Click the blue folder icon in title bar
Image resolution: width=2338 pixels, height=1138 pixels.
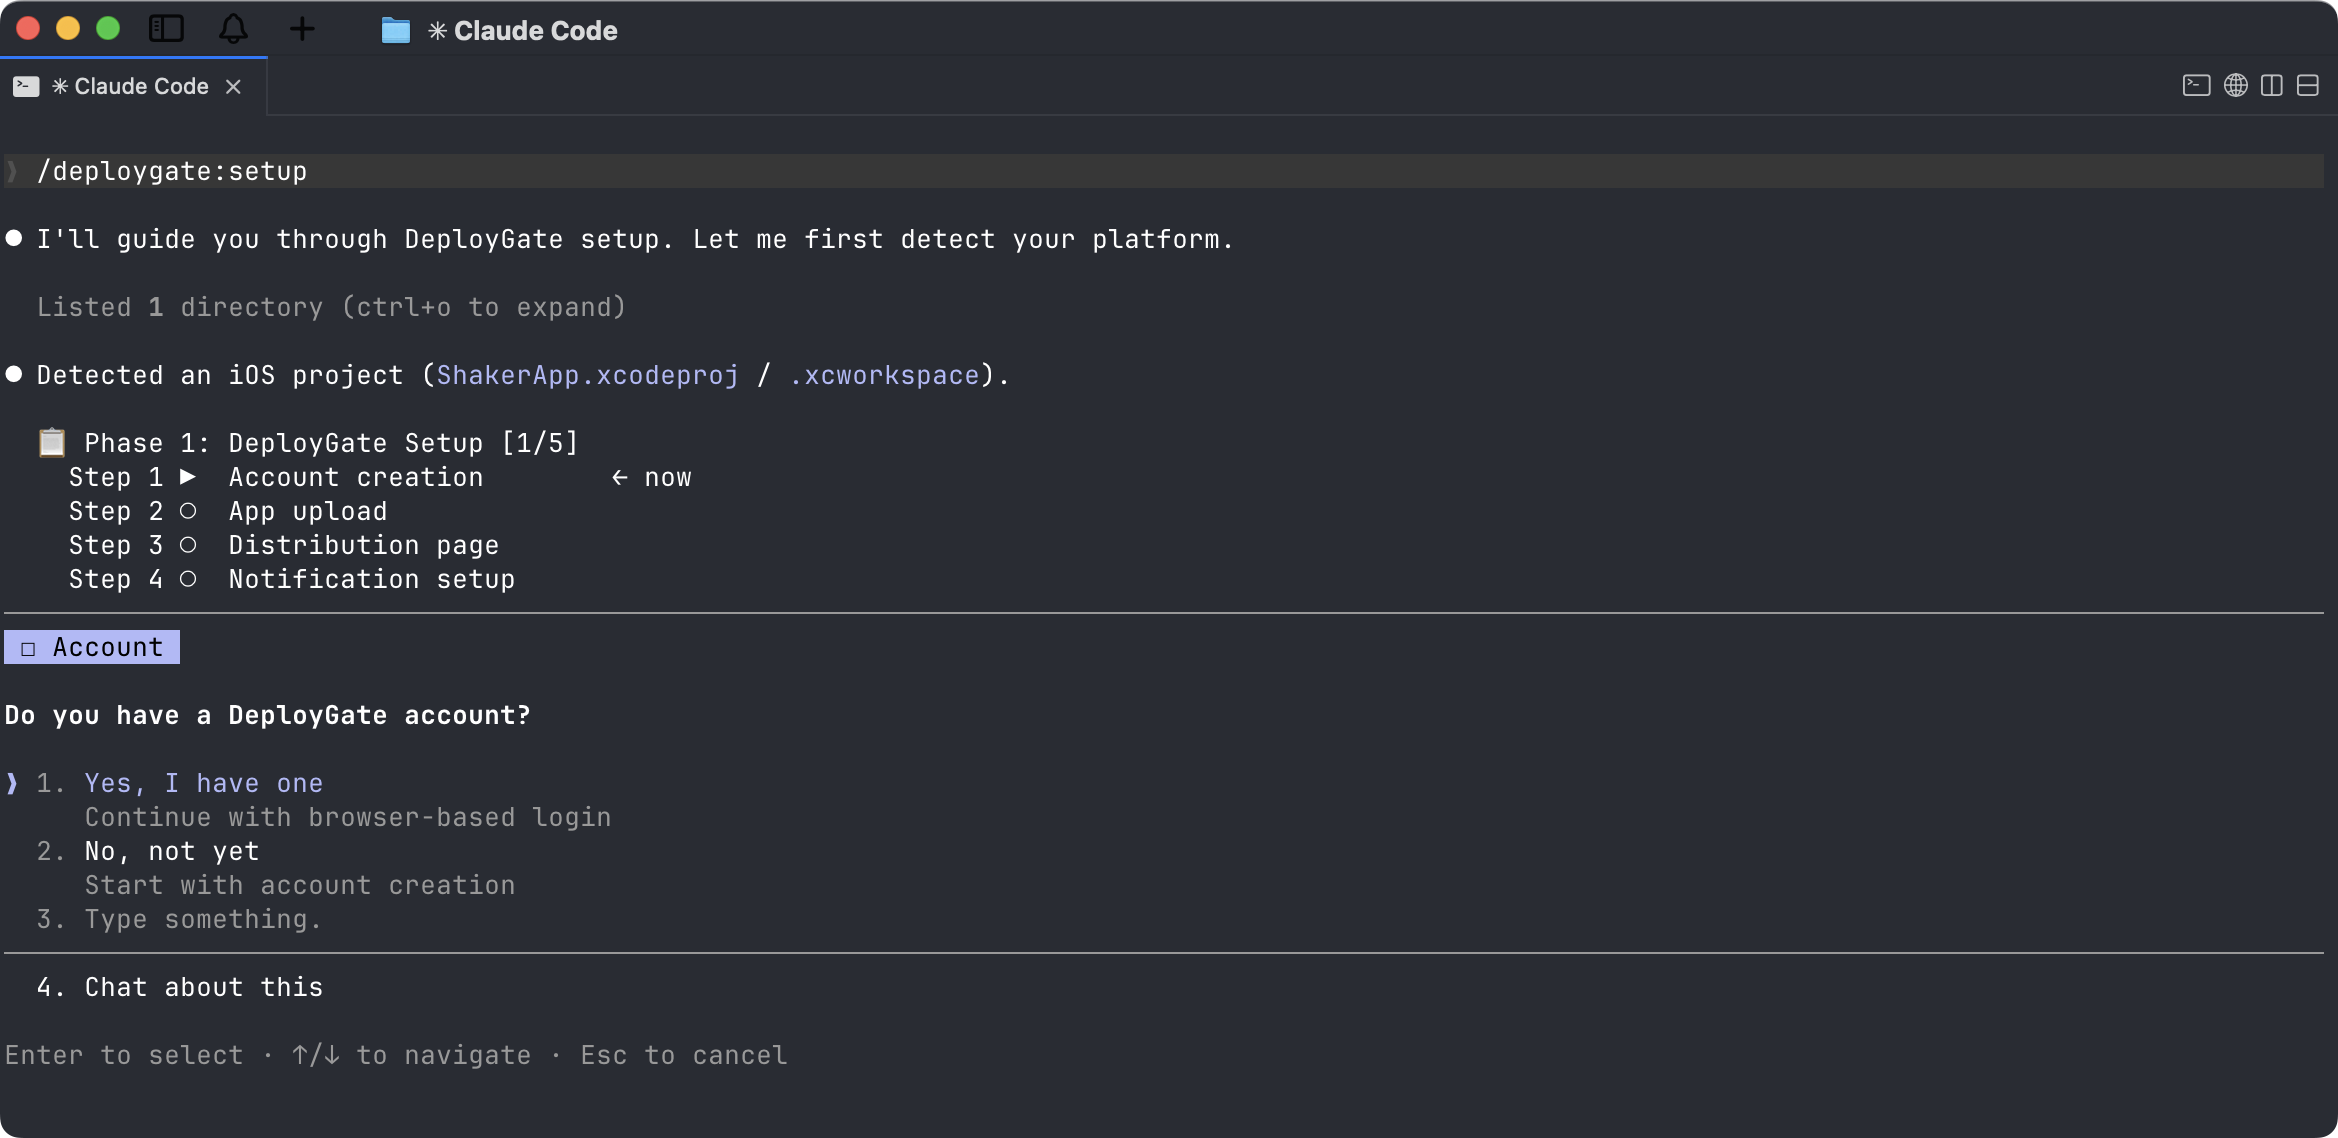[396, 31]
